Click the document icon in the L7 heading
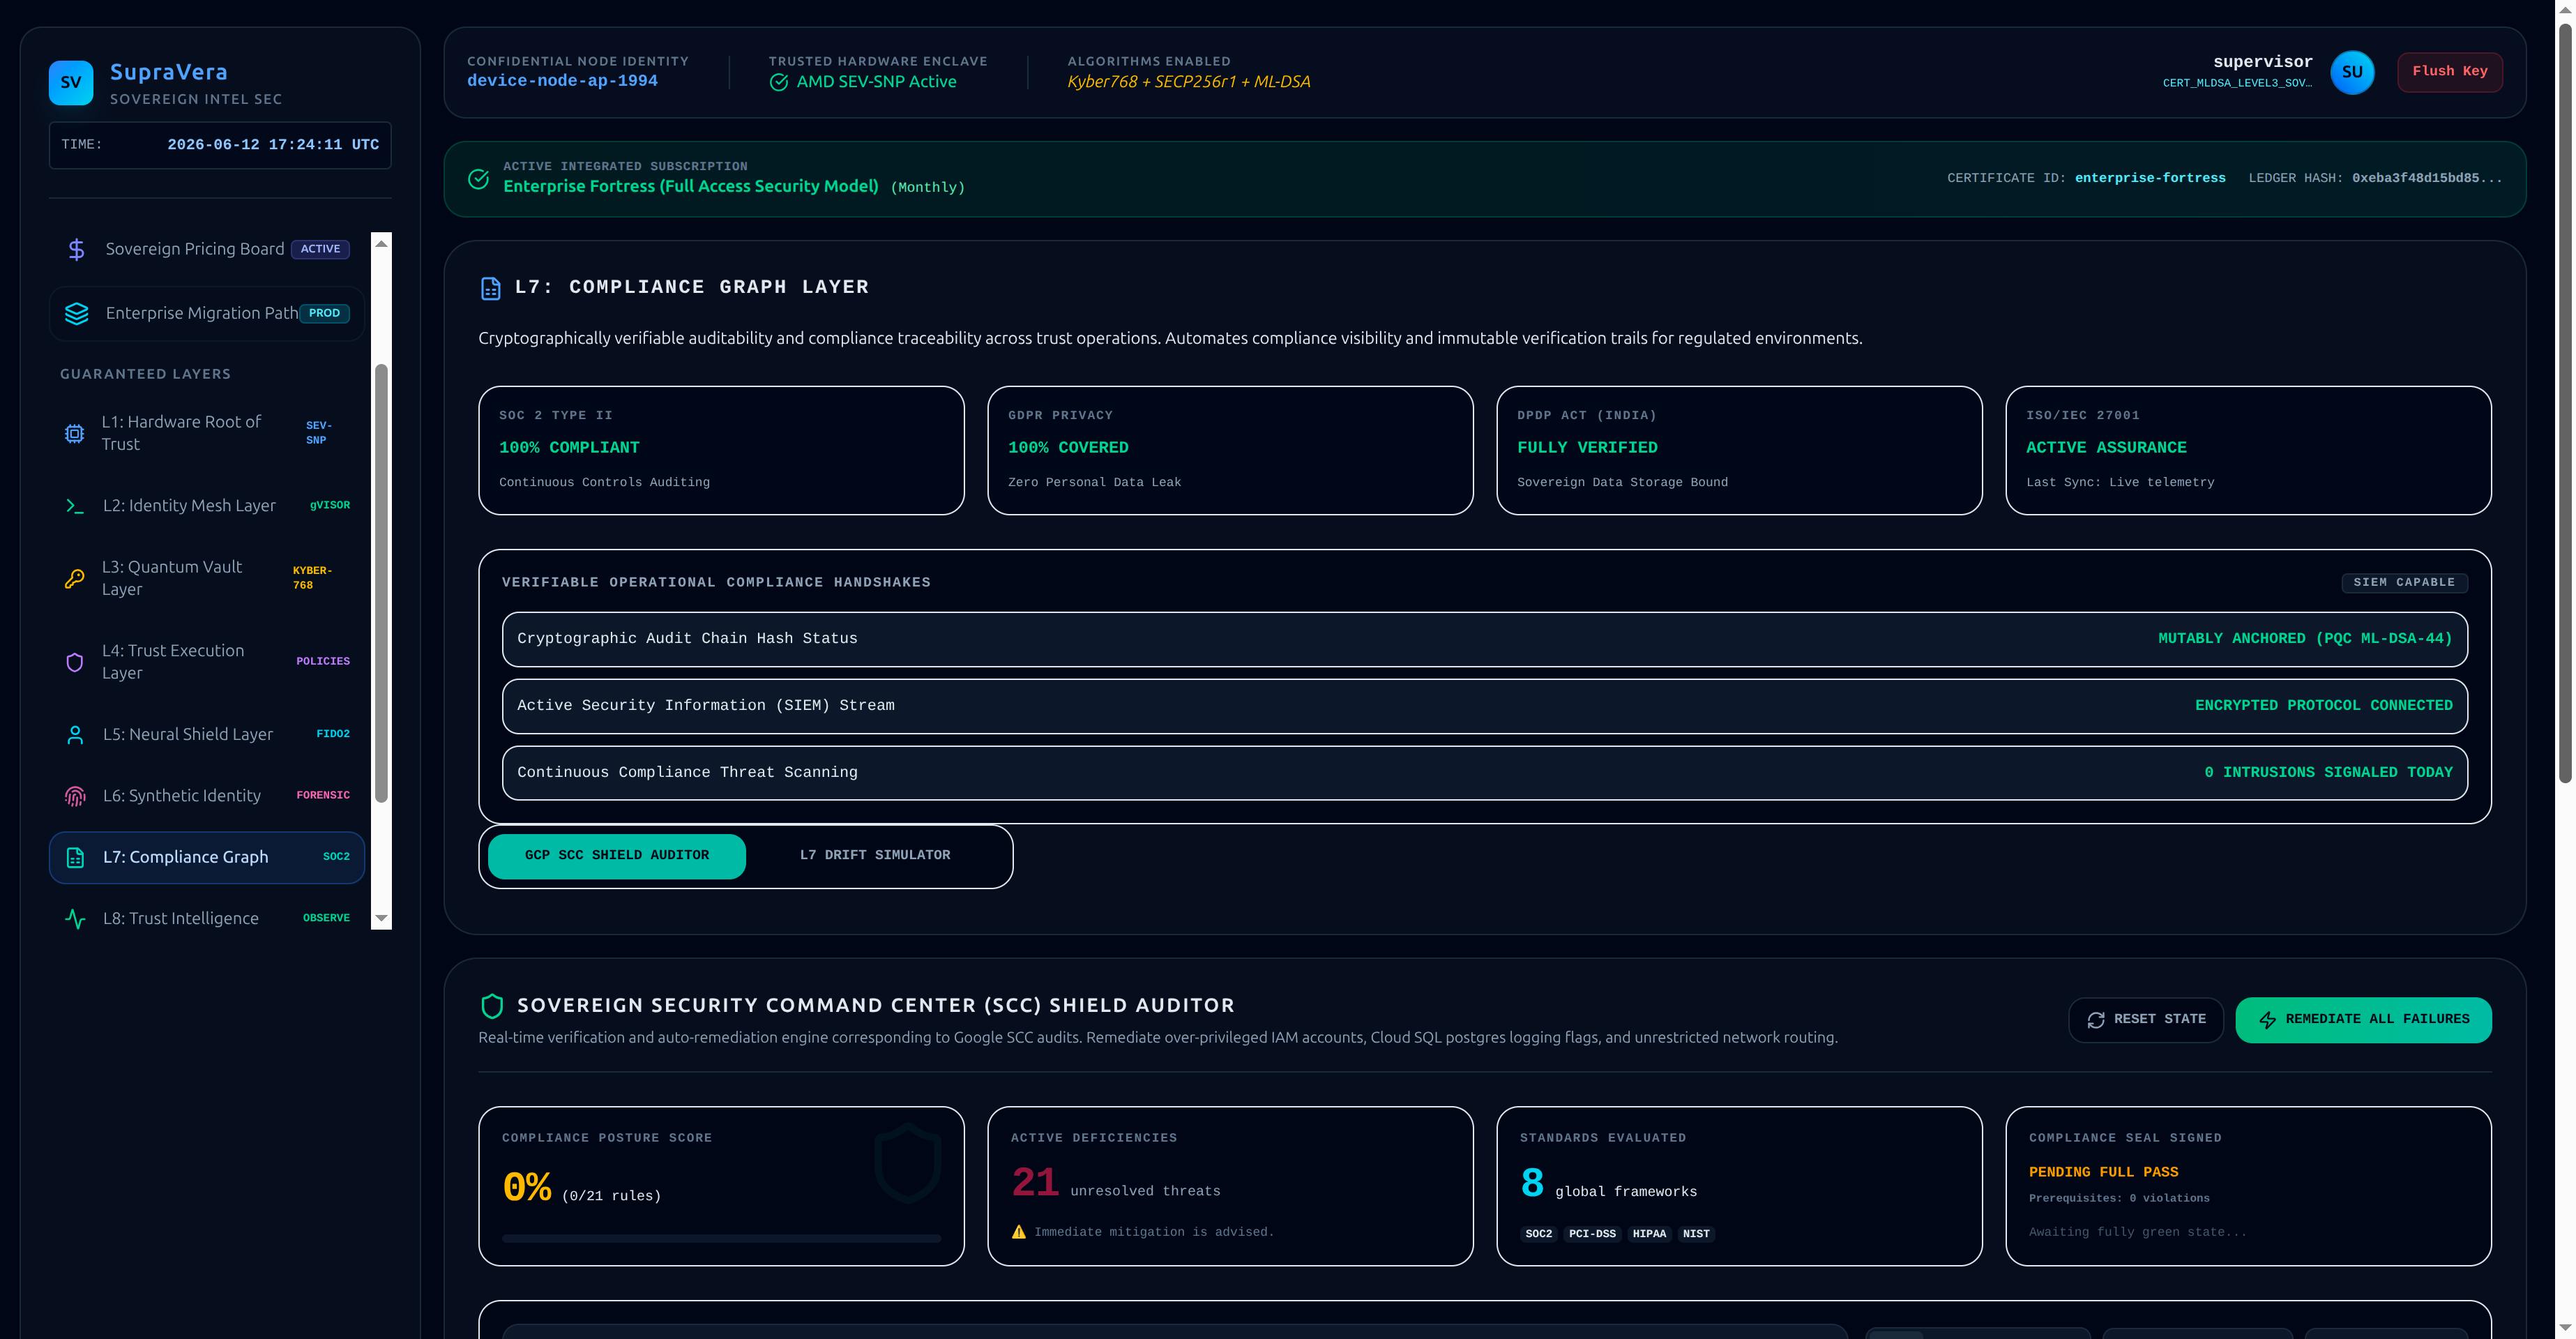This screenshot has width=2576, height=1339. pyautogui.click(x=490, y=289)
